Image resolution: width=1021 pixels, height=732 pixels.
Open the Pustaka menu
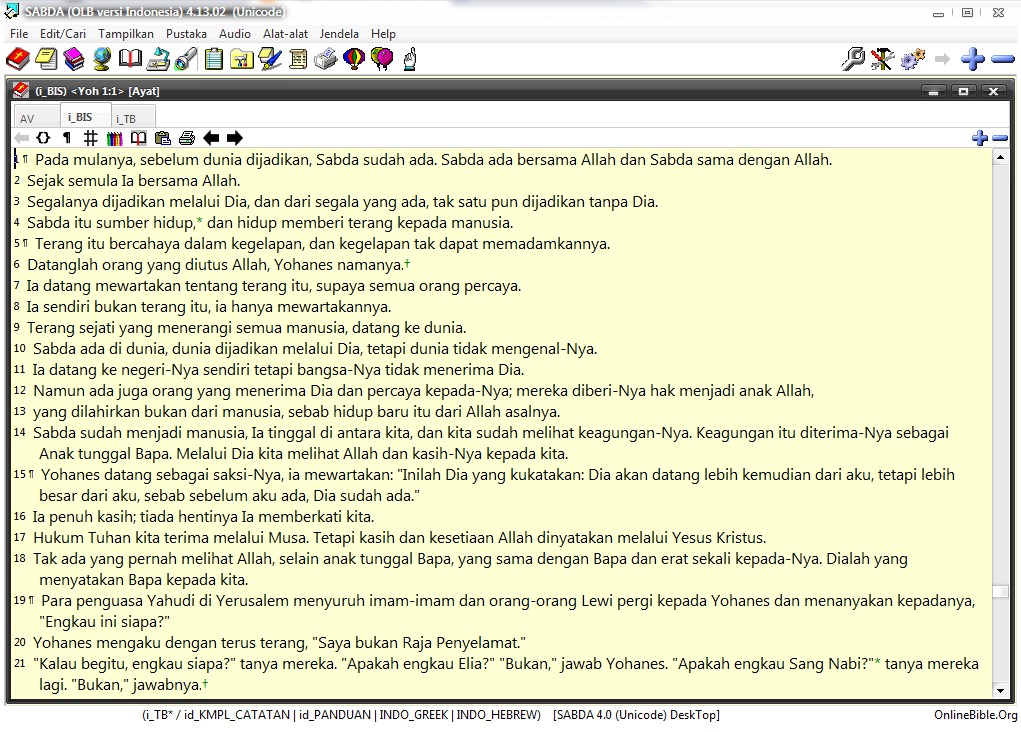tap(186, 33)
